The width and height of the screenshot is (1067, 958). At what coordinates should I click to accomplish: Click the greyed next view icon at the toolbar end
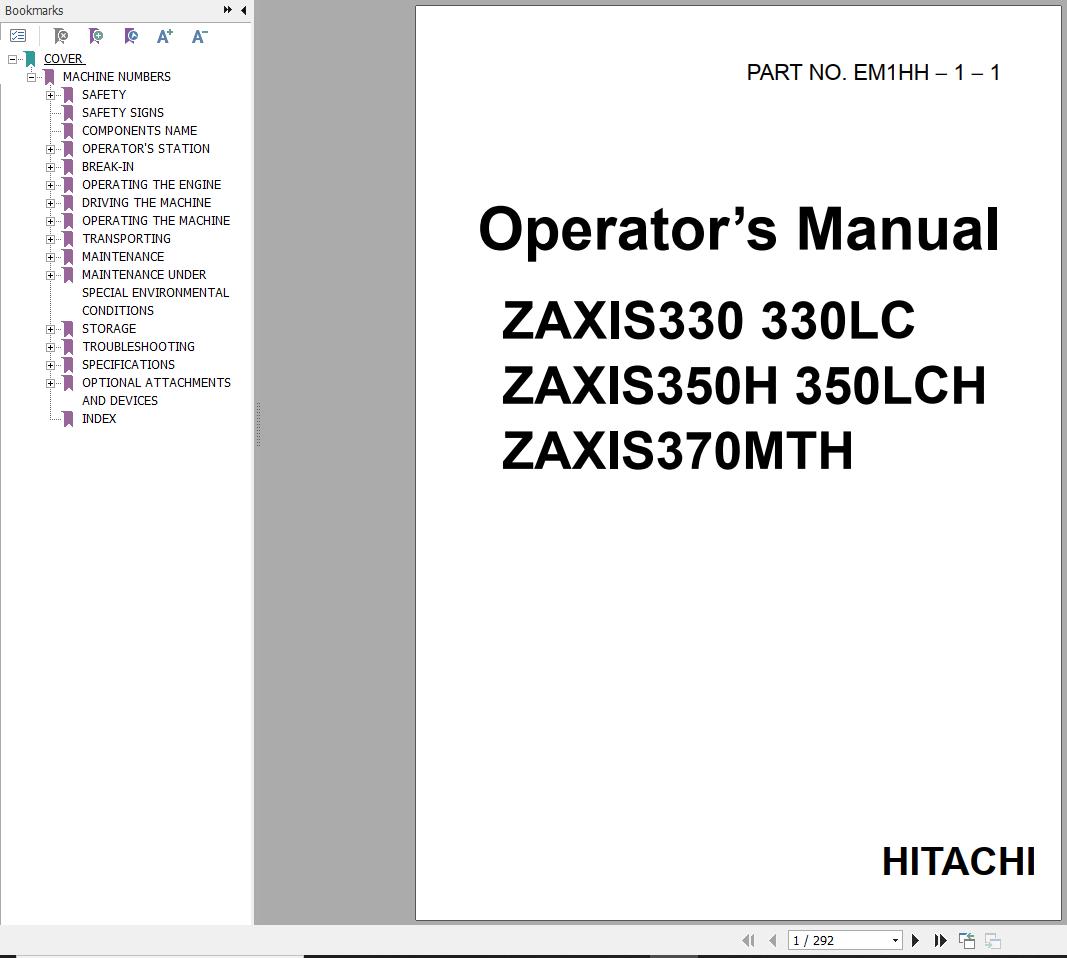pos(992,940)
